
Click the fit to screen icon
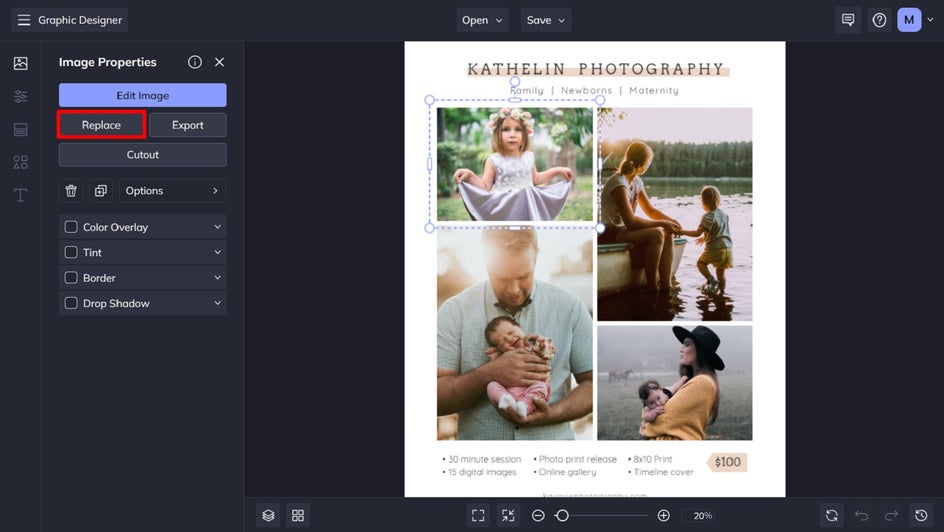pos(478,515)
